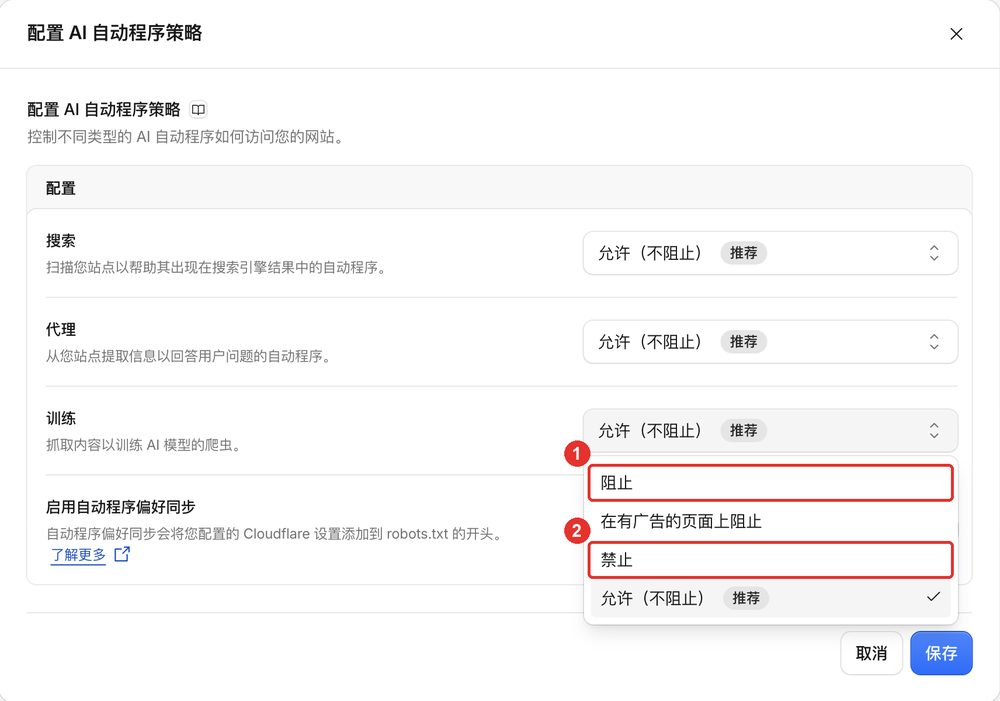Click the up-down chevron in the 搜索 selector

coord(934,253)
